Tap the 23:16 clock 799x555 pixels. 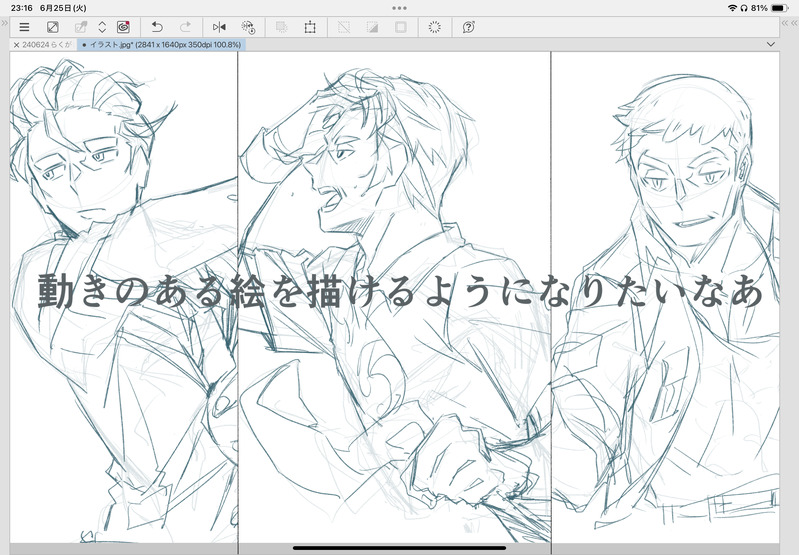21,8
